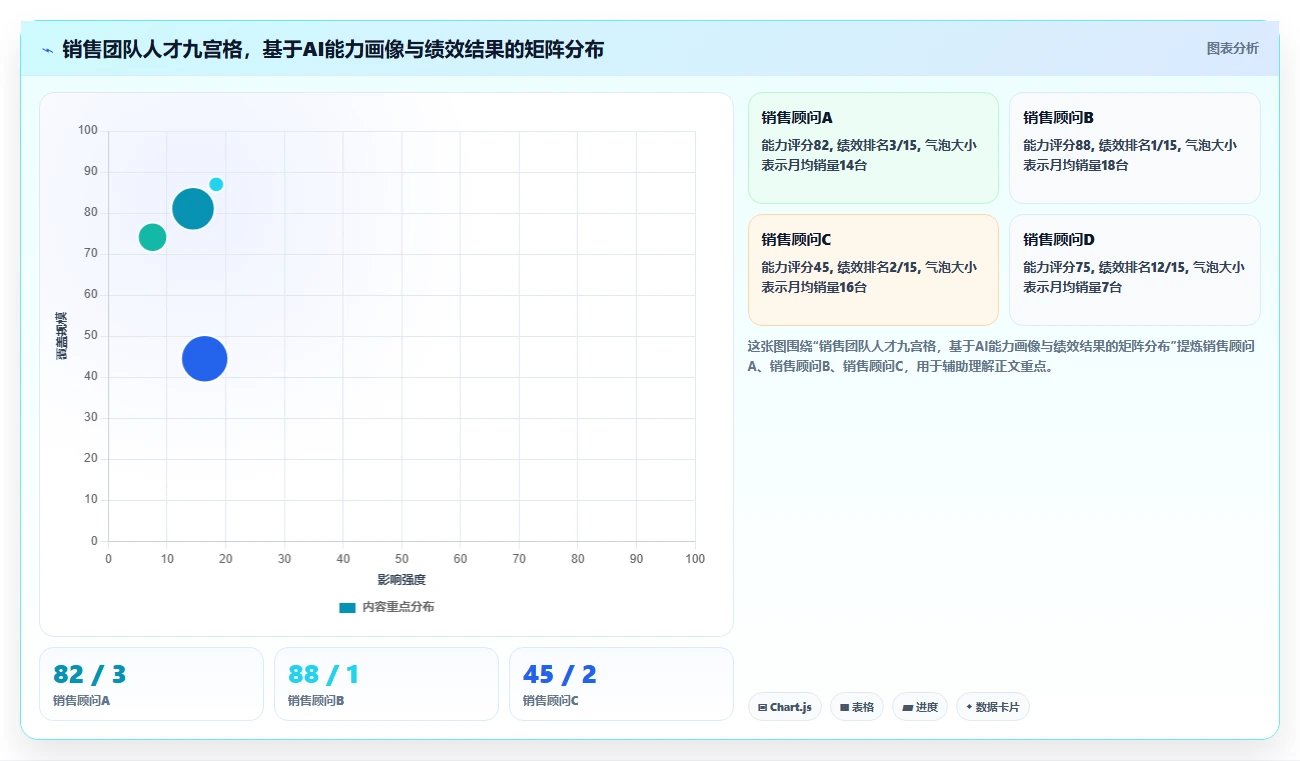The height and width of the screenshot is (761, 1300).
Task: Click the 销售顾问B label under 88 / 1
Action: [x=316, y=701]
